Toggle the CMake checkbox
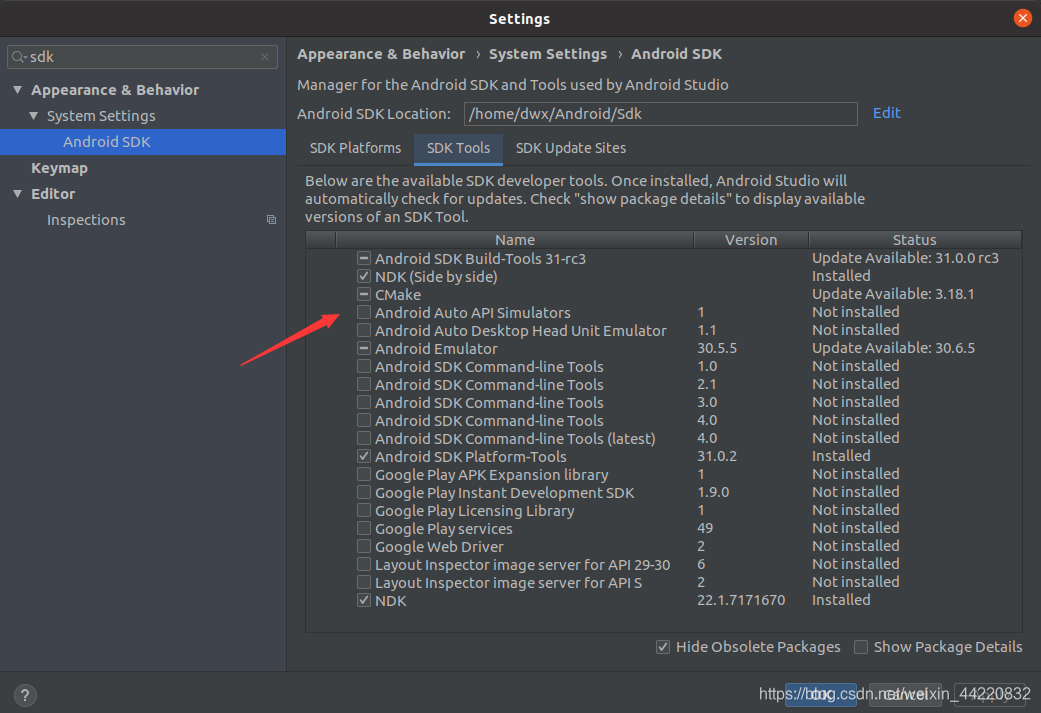This screenshot has width=1041, height=713. point(364,294)
